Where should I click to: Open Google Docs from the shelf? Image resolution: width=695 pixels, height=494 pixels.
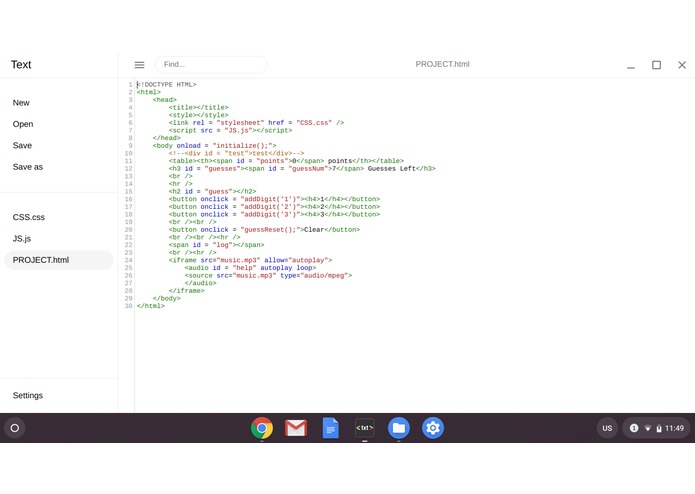click(330, 428)
